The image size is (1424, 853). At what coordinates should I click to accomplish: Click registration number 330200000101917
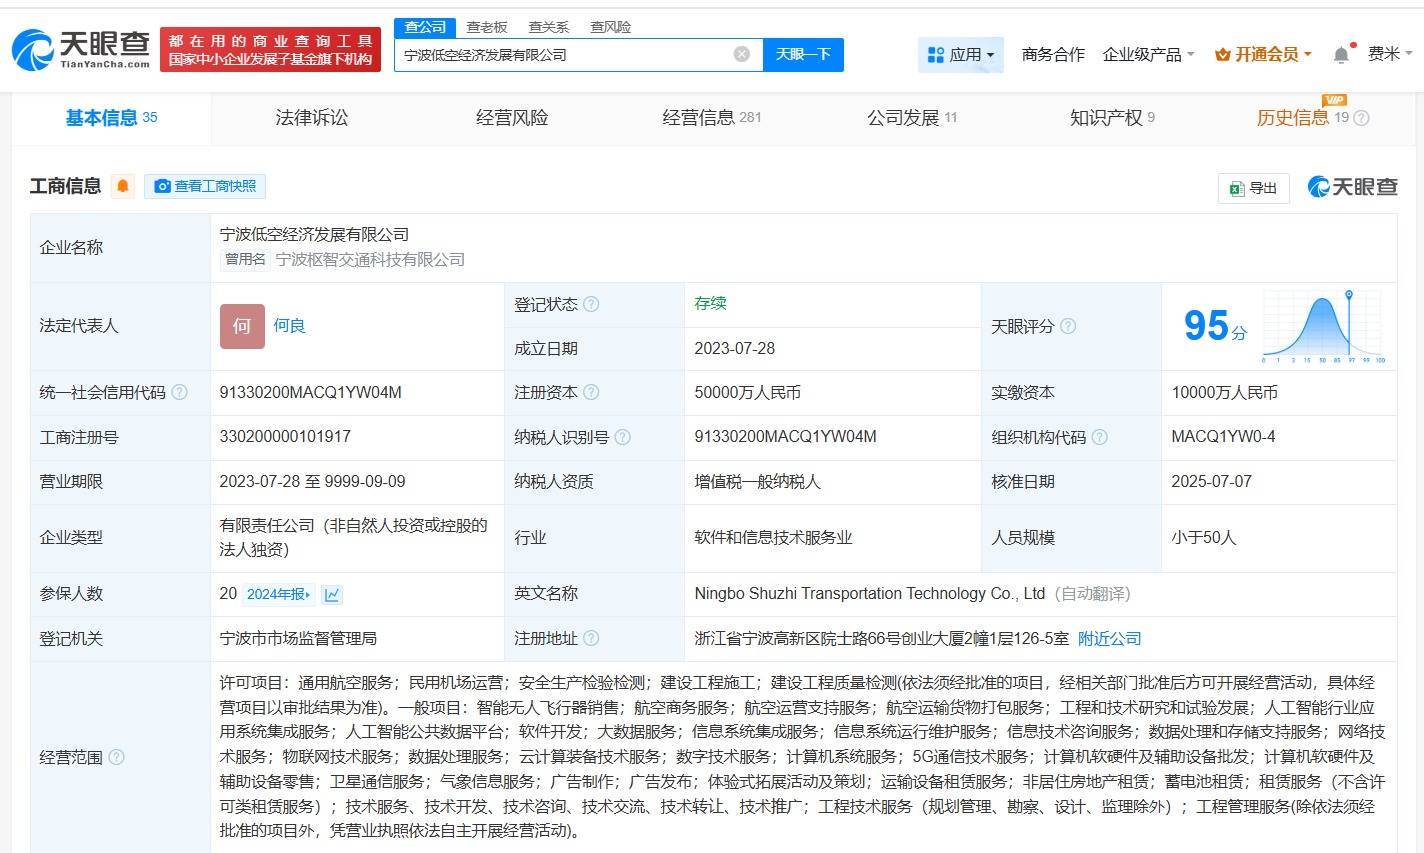285,437
